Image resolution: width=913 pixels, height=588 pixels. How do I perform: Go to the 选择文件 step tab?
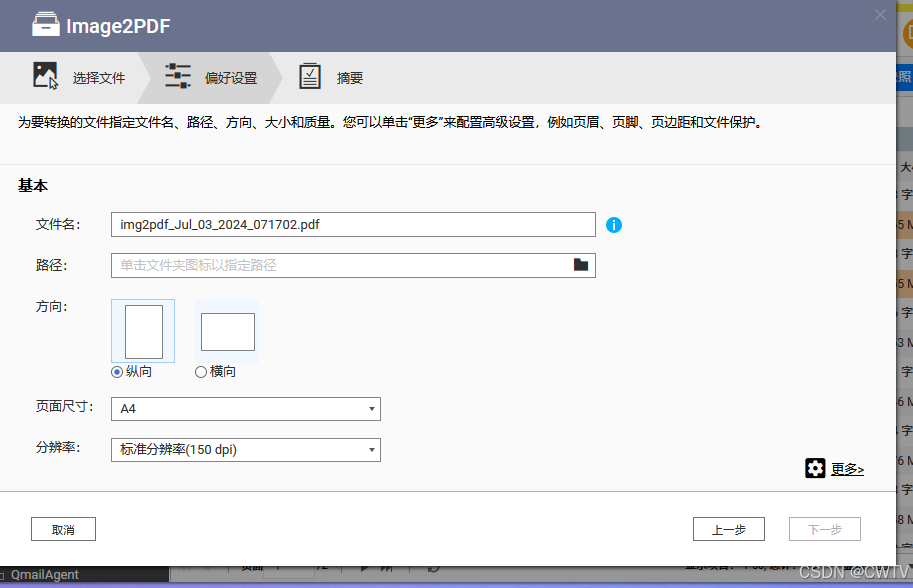pos(73,77)
